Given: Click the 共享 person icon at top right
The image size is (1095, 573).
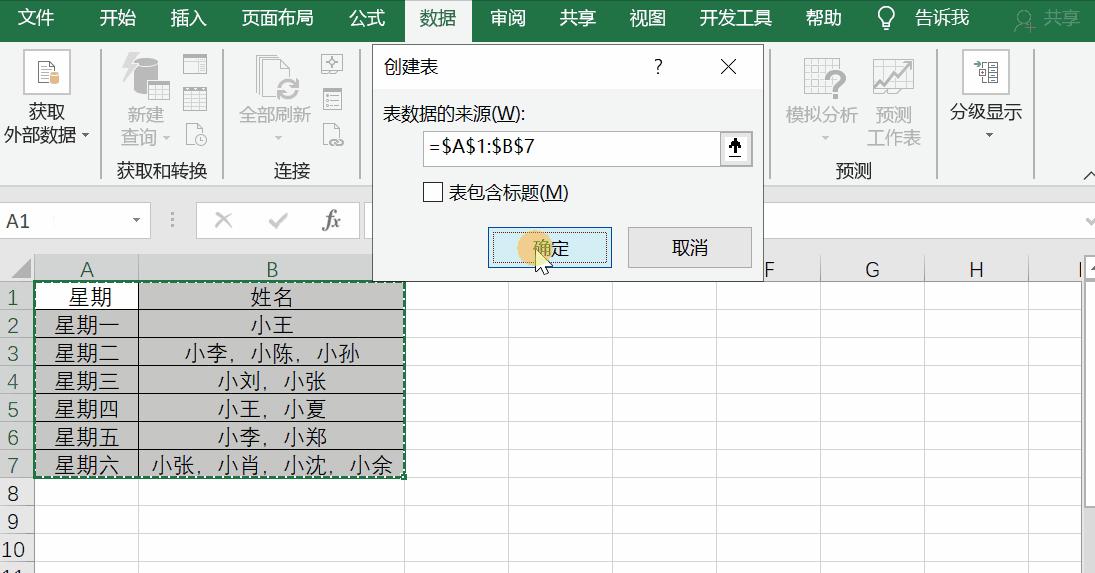Looking at the screenshot, I should click(1024, 20).
